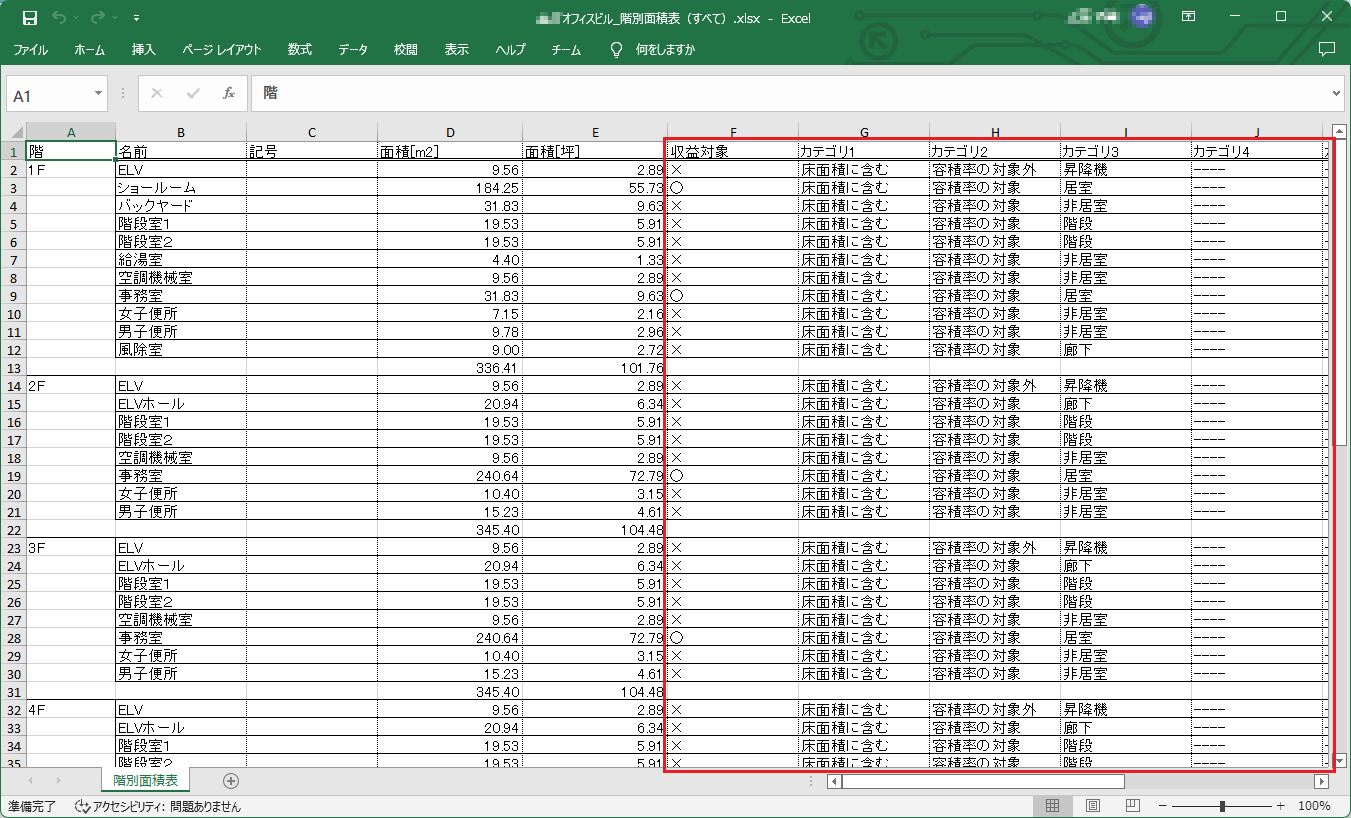Click the zoom slider handle
This screenshot has width=1351, height=818.
1222,806
